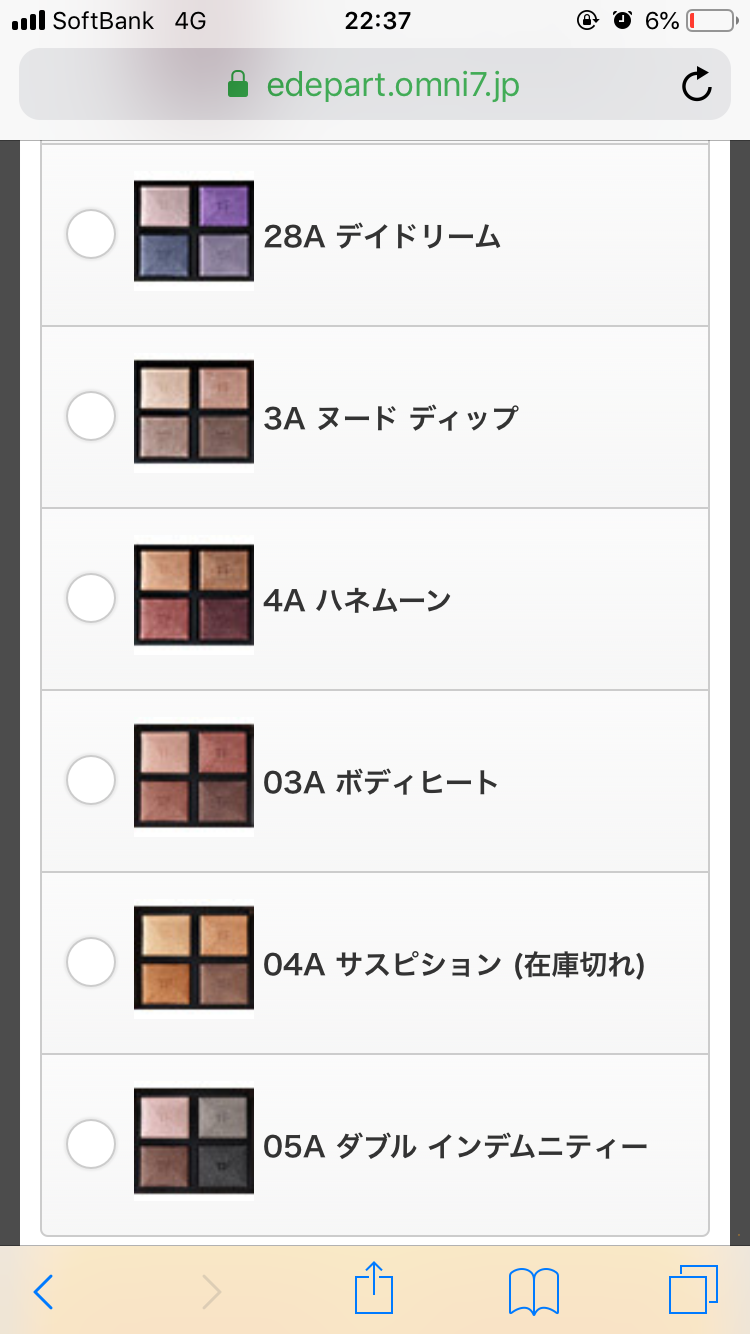Tap the disabled forward arrow icon
The width and height of the screenshot is (750, 1334).
coord(211,1292)
